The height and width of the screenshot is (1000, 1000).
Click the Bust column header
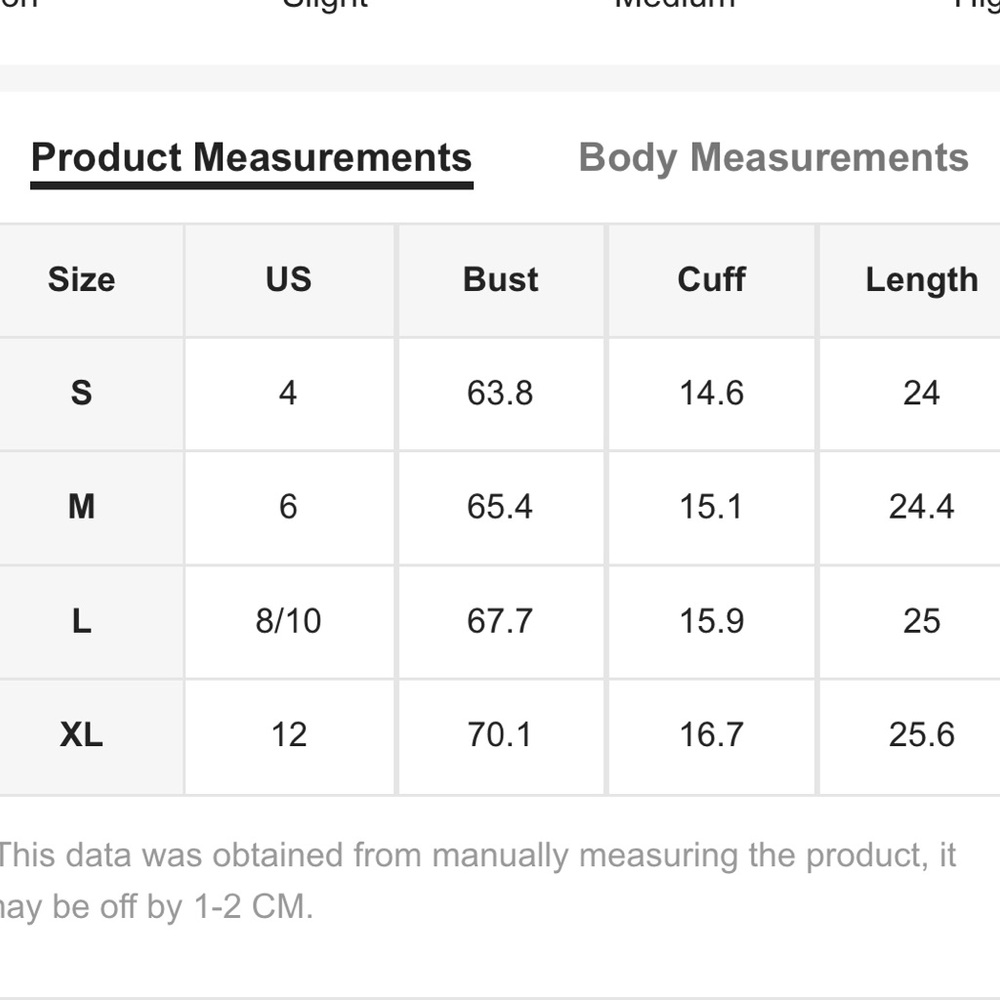tap(501, 281)
